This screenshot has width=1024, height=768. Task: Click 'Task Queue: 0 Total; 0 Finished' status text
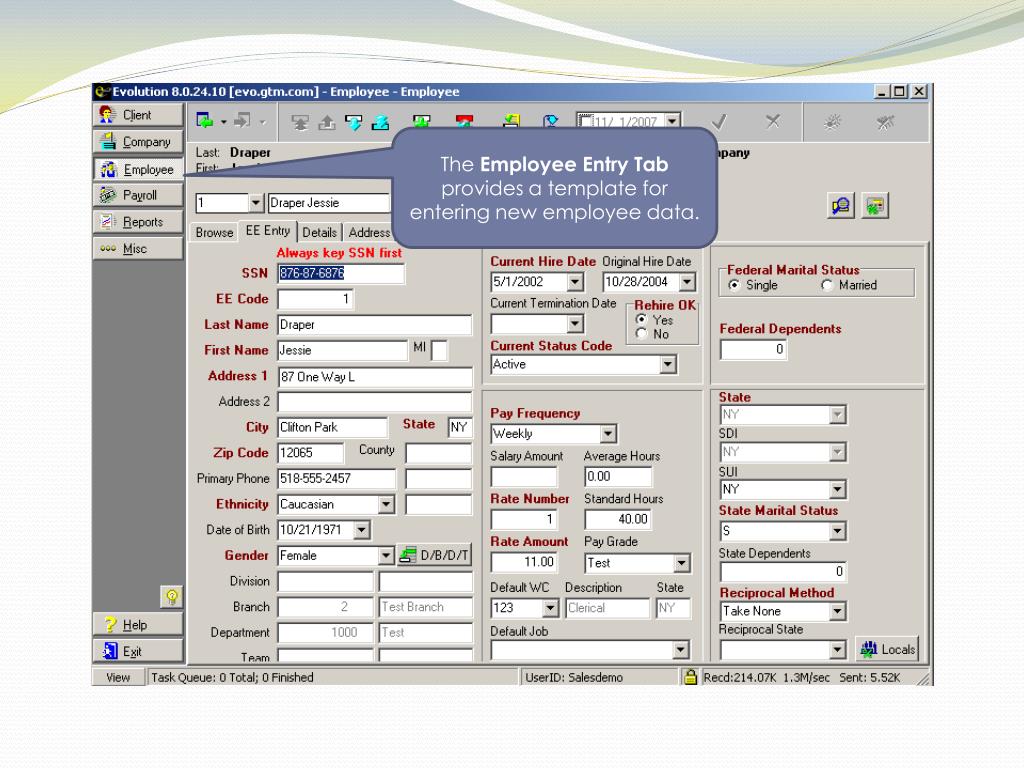[232, 677]
